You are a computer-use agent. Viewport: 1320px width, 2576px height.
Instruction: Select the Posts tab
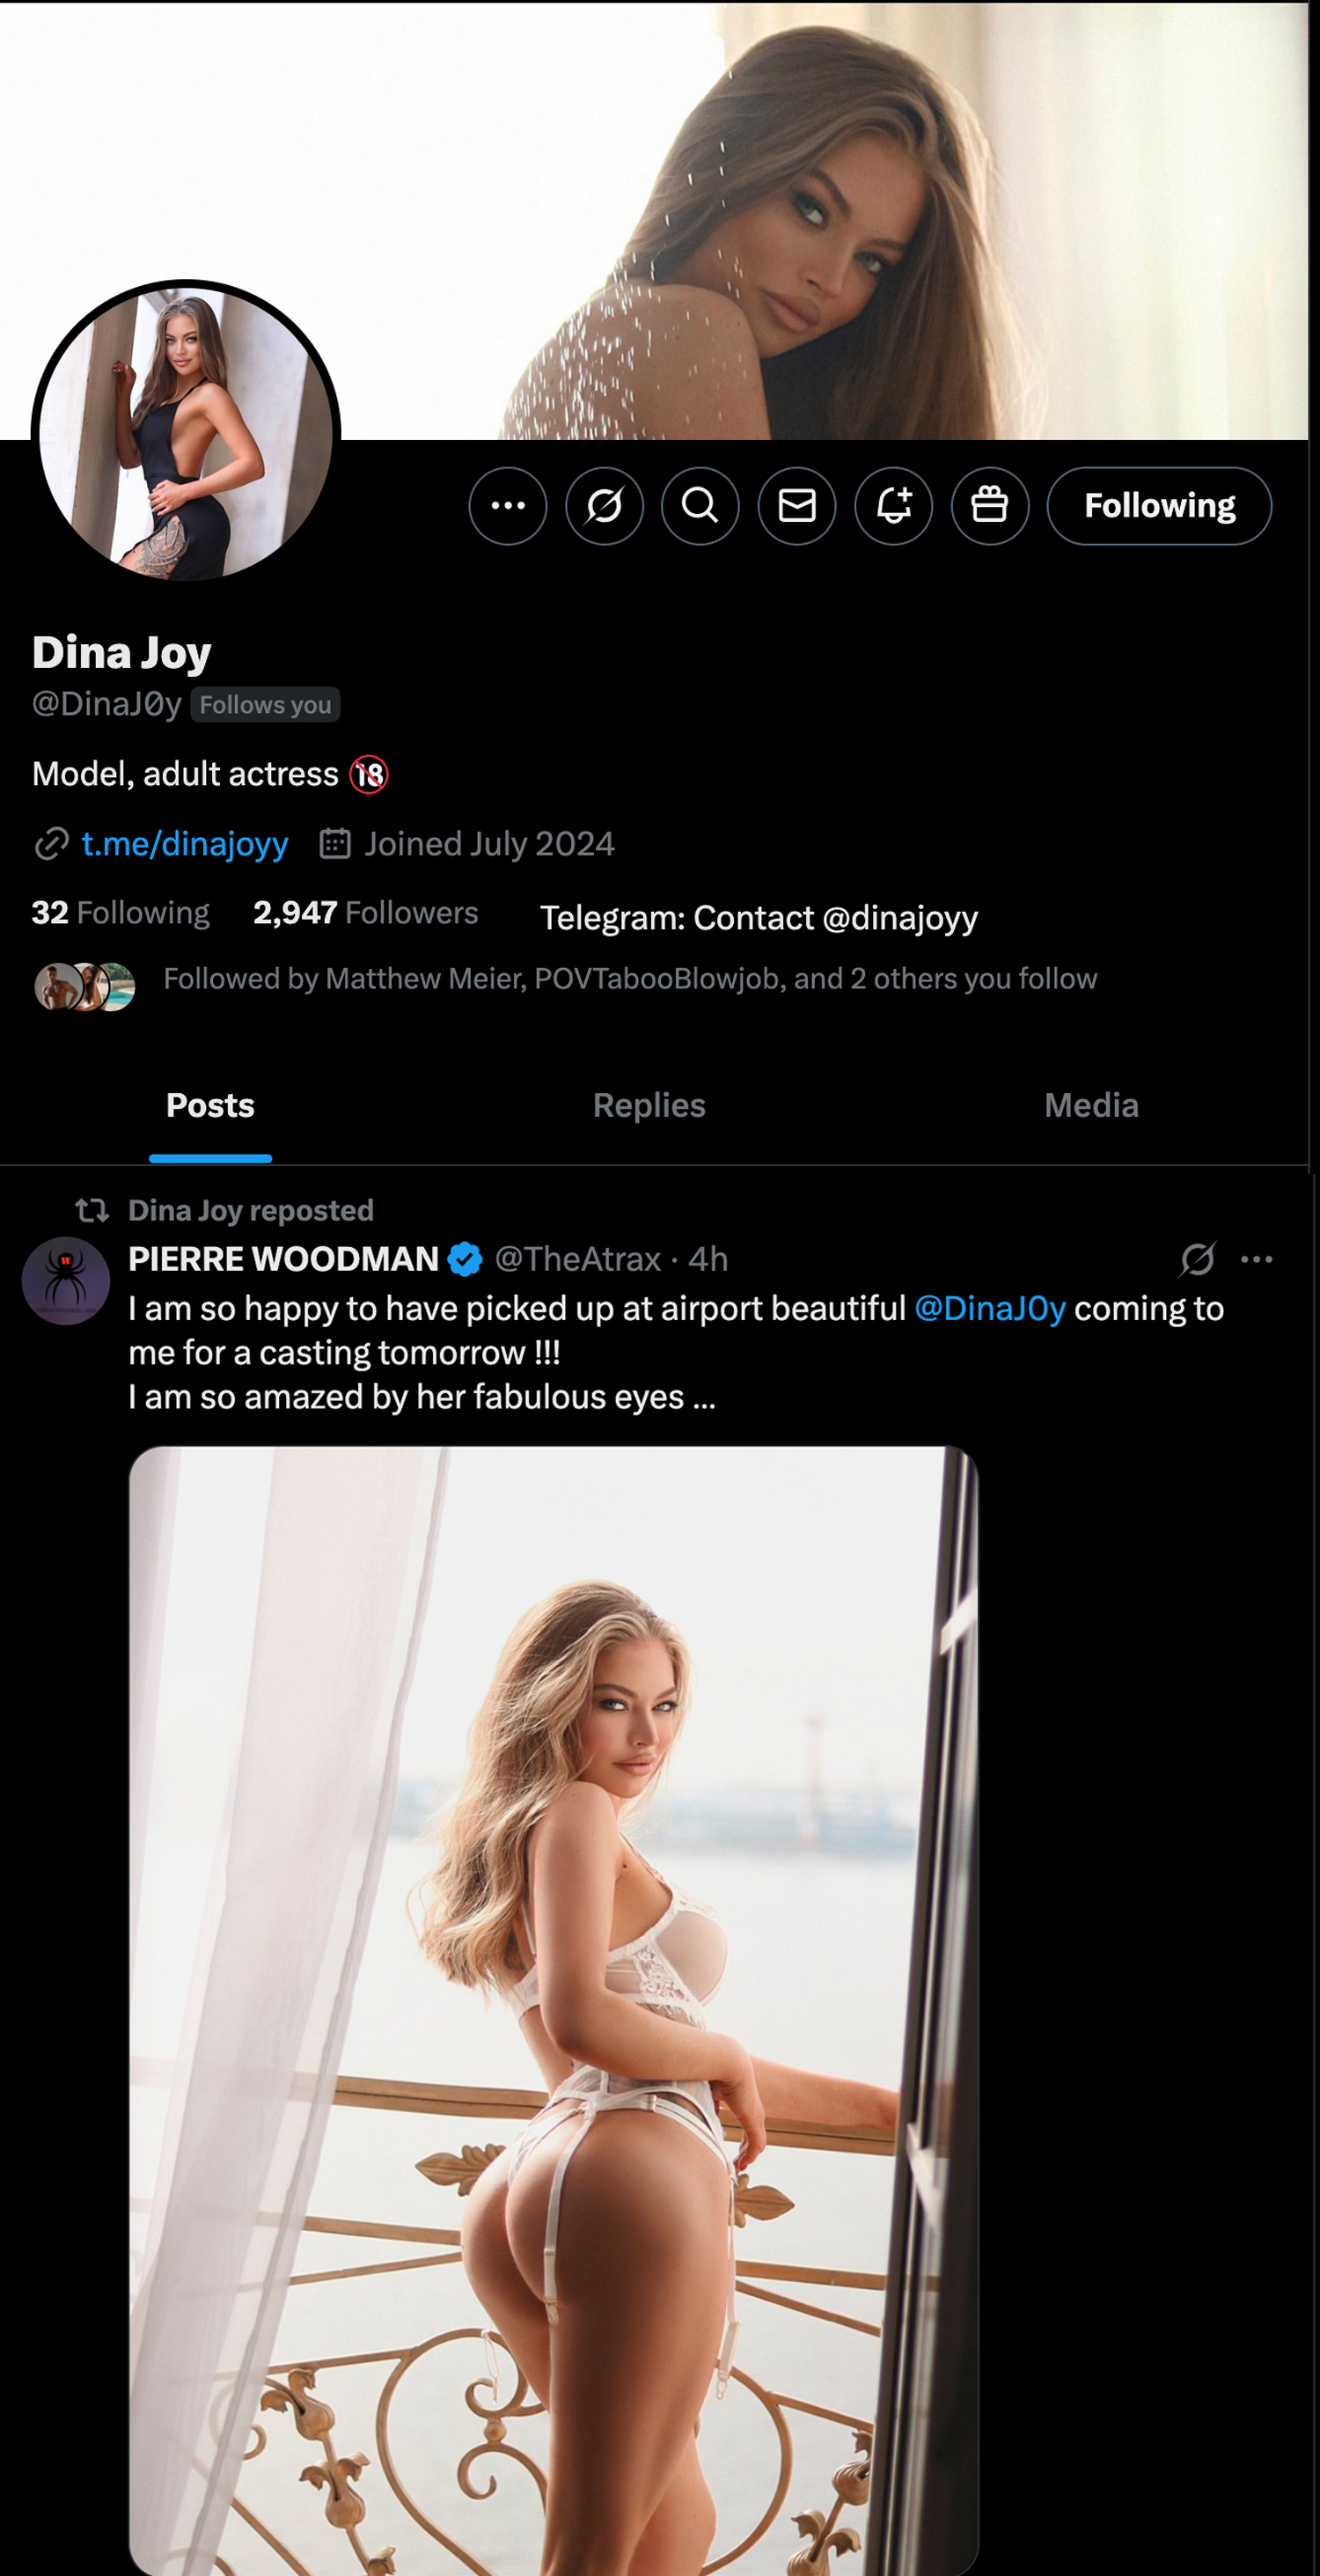tap(210, 1105)
